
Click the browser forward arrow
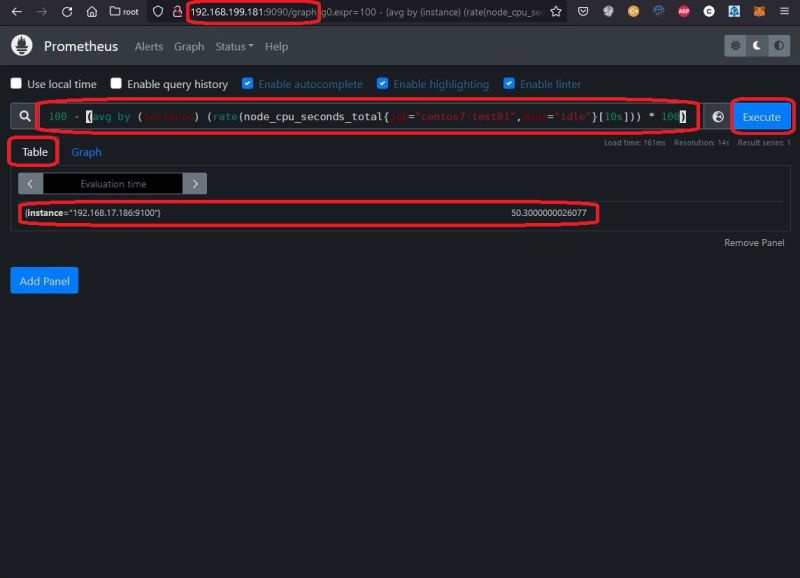pyautogui.click(x=42, y=11)
